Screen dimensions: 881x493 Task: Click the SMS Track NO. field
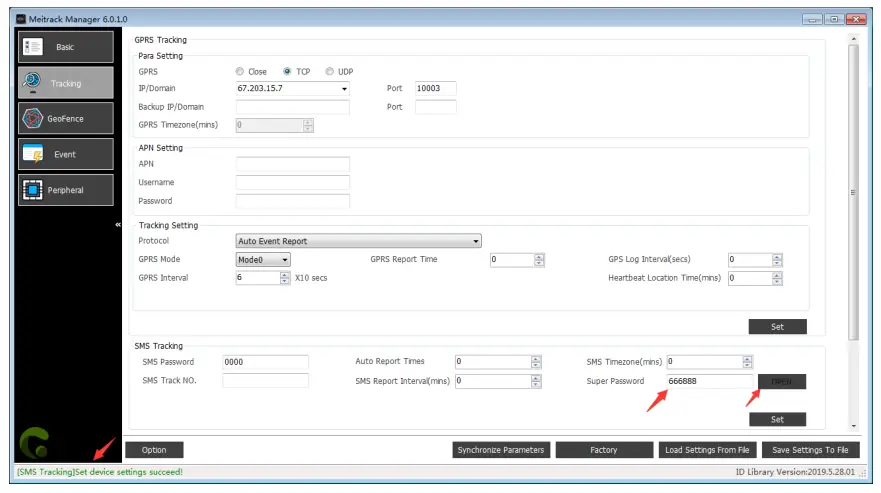[x=265, y=381]
